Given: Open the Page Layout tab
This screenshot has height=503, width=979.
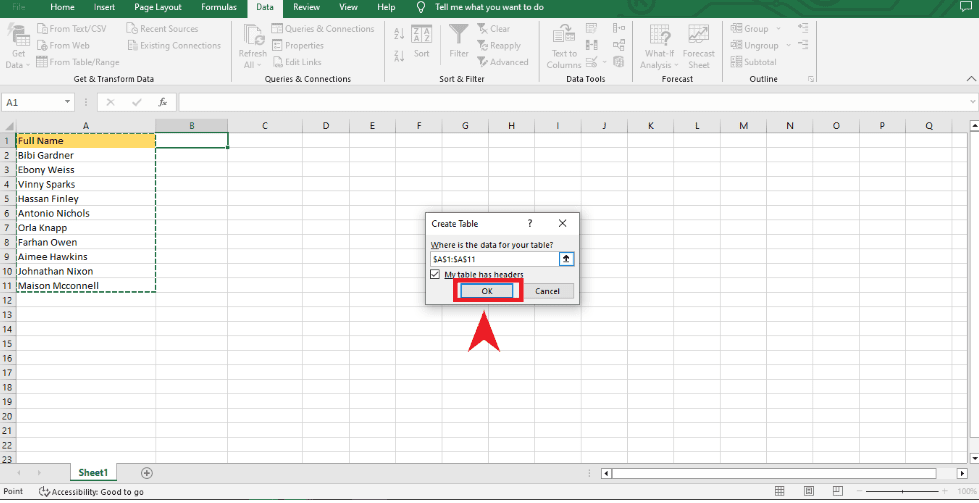Looking at the screenshot, I should point(158,7).
